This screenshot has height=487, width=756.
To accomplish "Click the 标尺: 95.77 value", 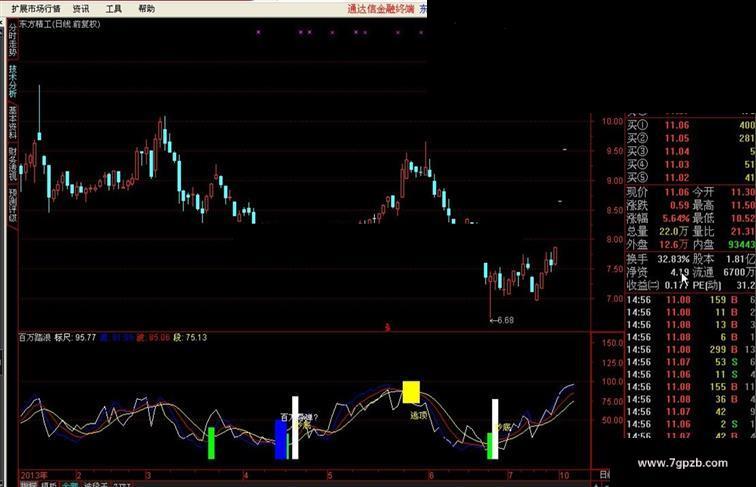I will click(x=75, y=338).
